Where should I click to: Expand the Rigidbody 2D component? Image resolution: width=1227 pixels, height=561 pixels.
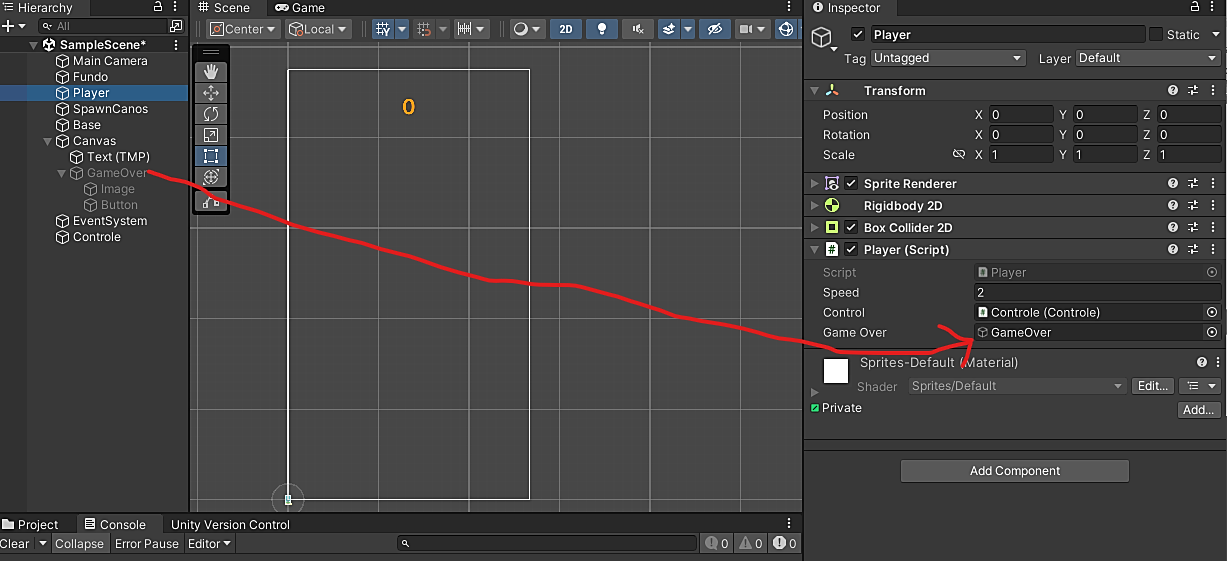tap(815, 206)
